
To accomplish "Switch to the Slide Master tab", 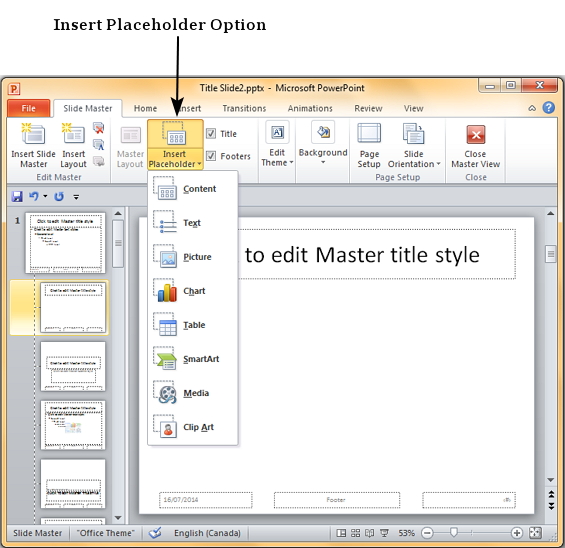I will tap(88, 108).
